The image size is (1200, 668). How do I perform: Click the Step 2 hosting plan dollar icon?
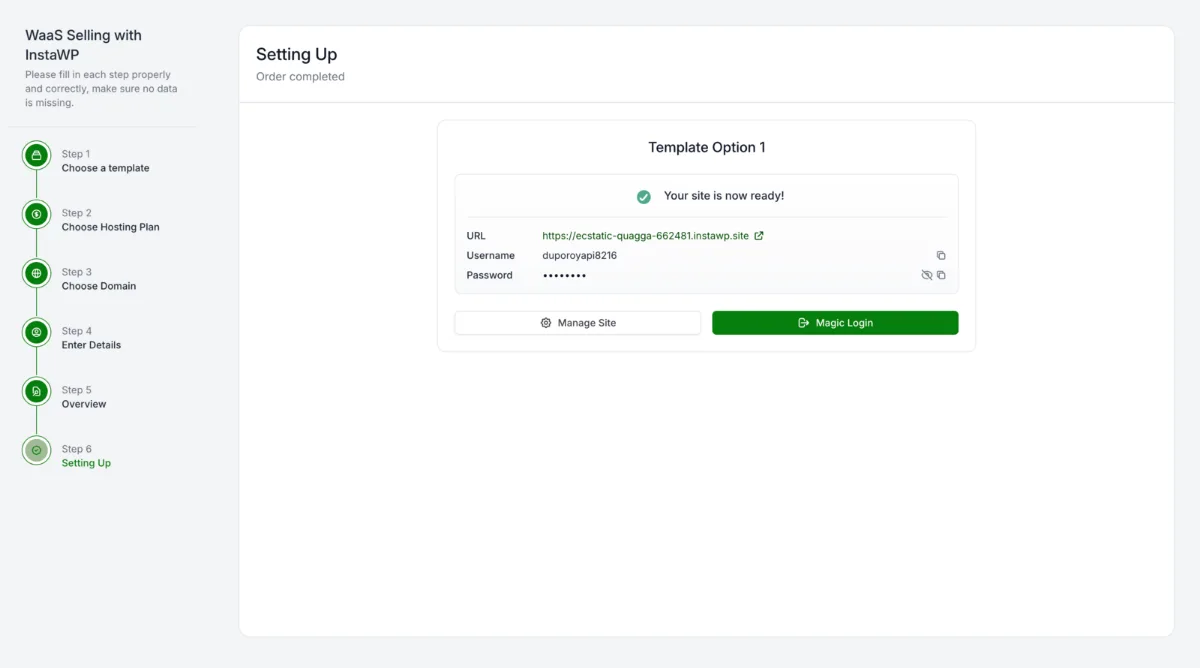pos(36,214)
